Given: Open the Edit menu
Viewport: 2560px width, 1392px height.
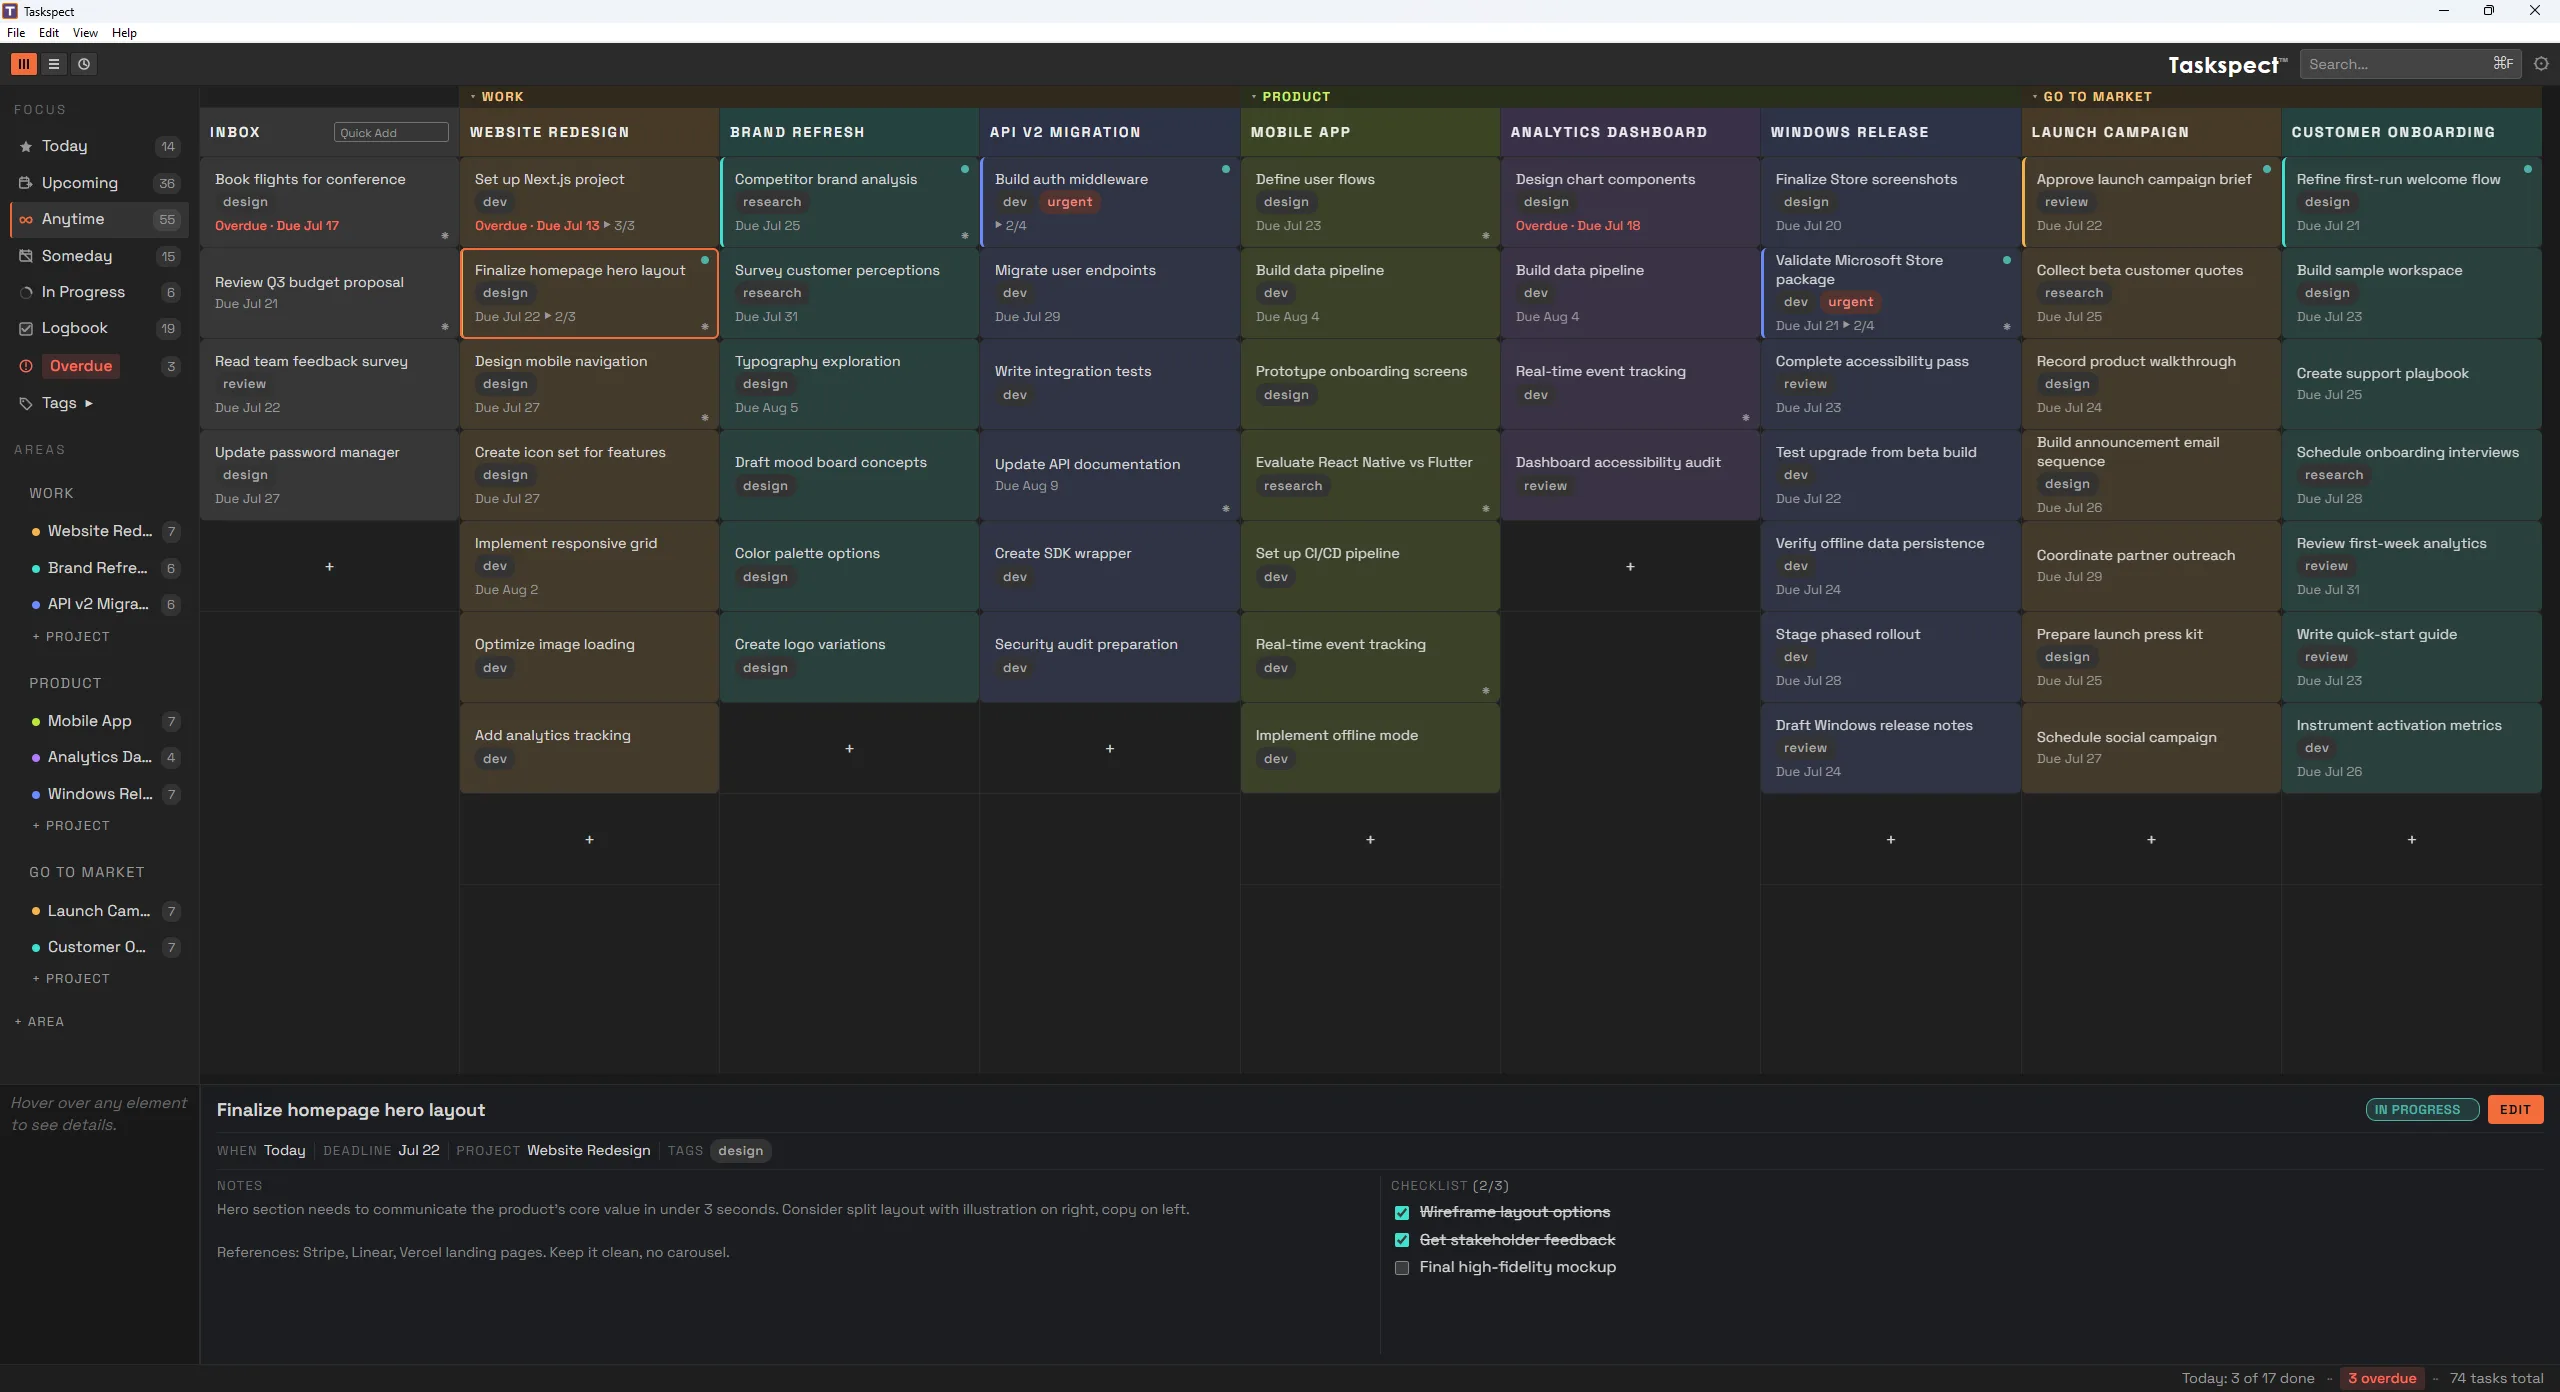Looking at the screenshot, I should click(48, 33).
